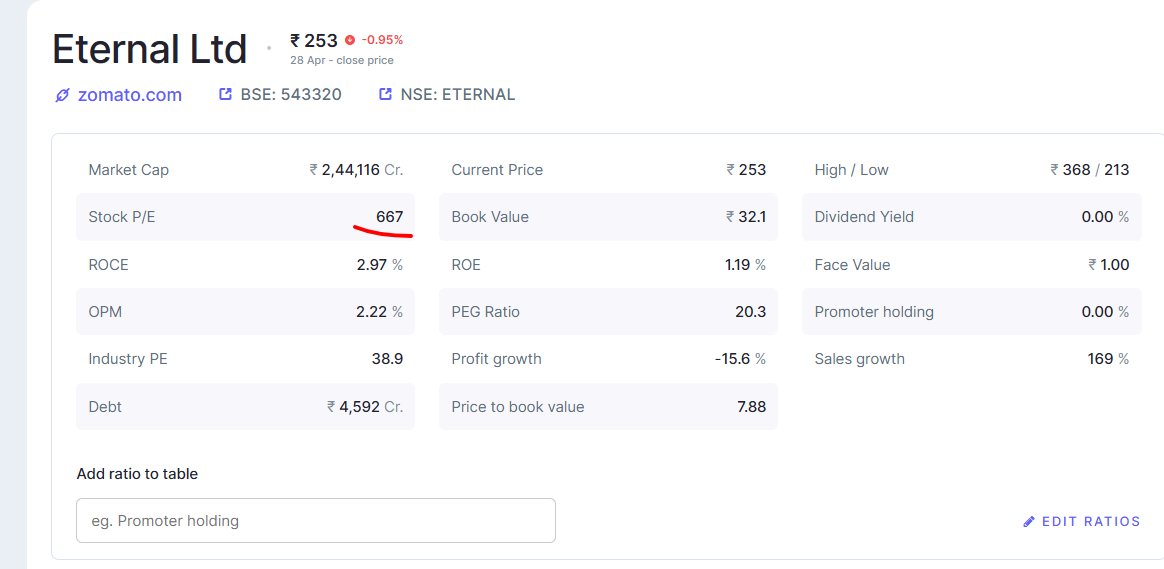Screen dimensions: 1164x569
Task: Click the pencil icon next to EDIT RATIOS
Action: (1029, 521)
